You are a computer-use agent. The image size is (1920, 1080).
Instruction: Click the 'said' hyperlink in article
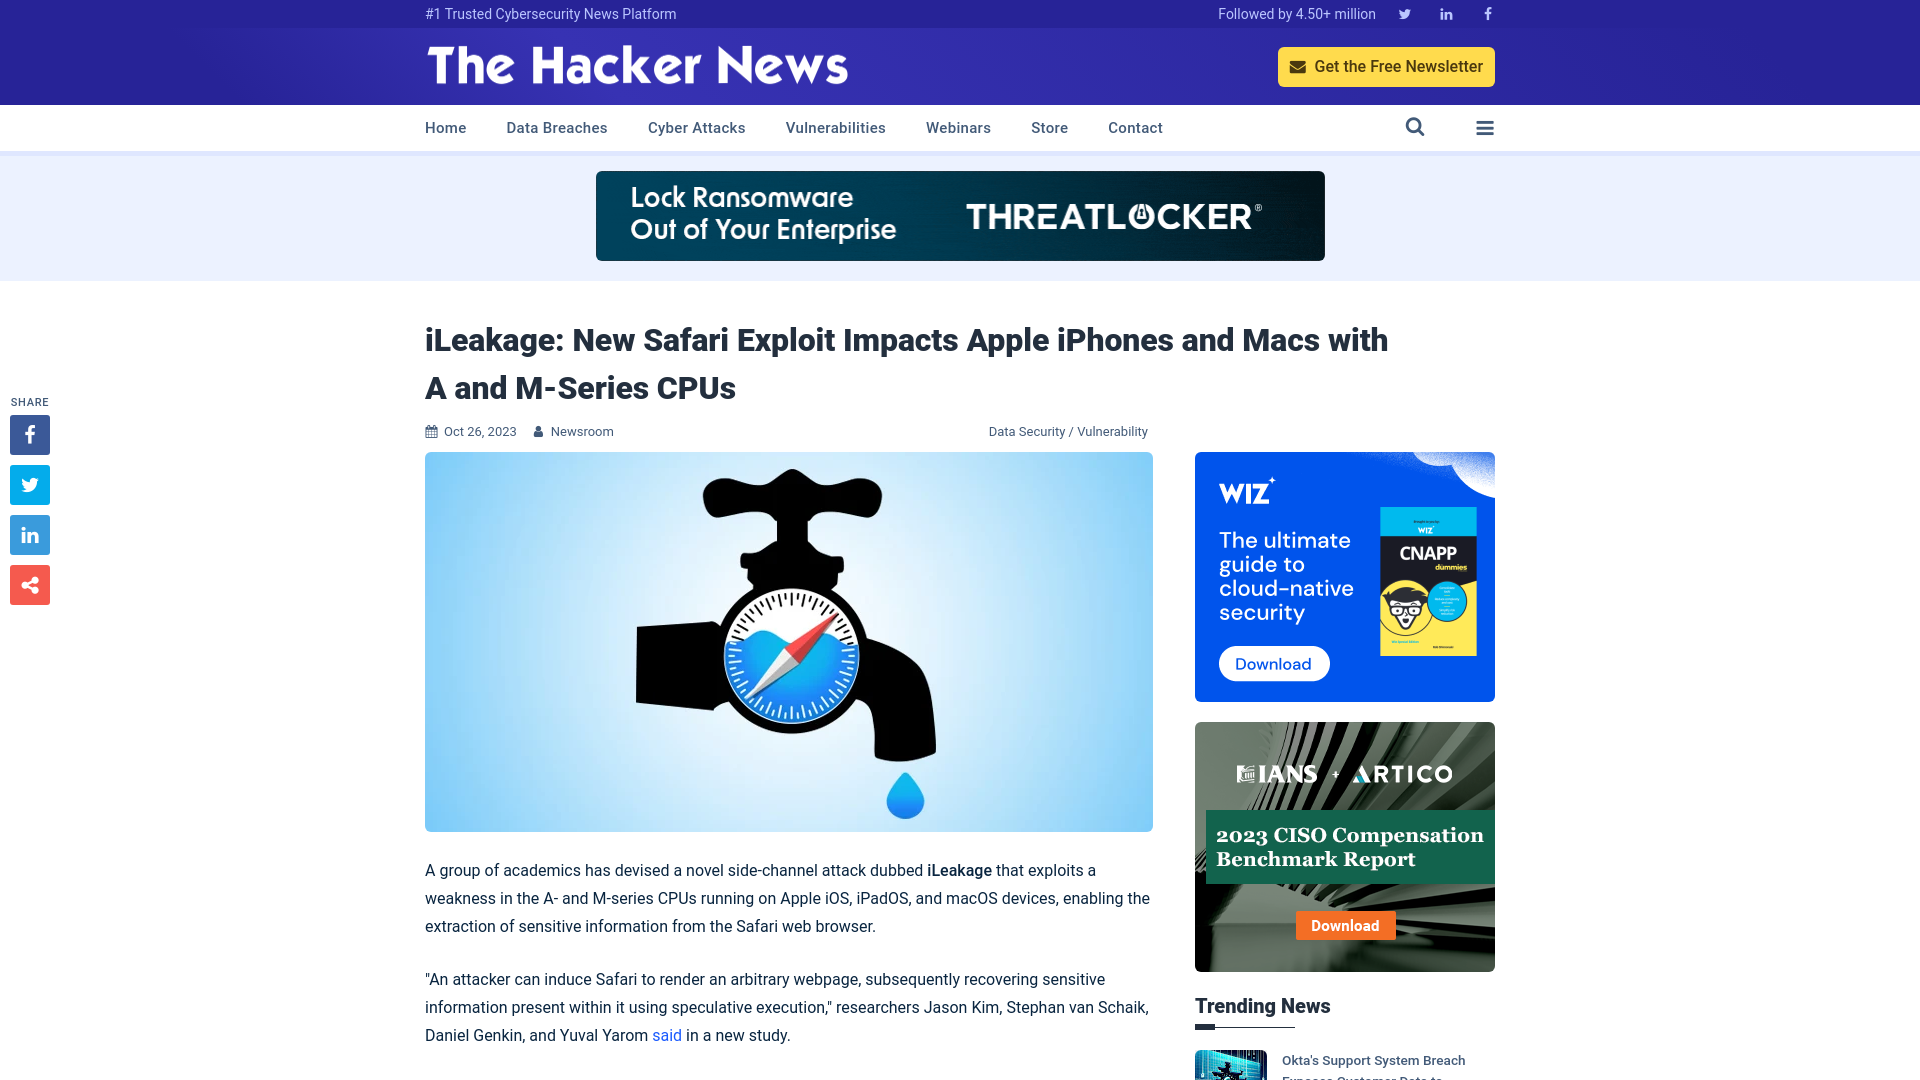(666, 1035)
